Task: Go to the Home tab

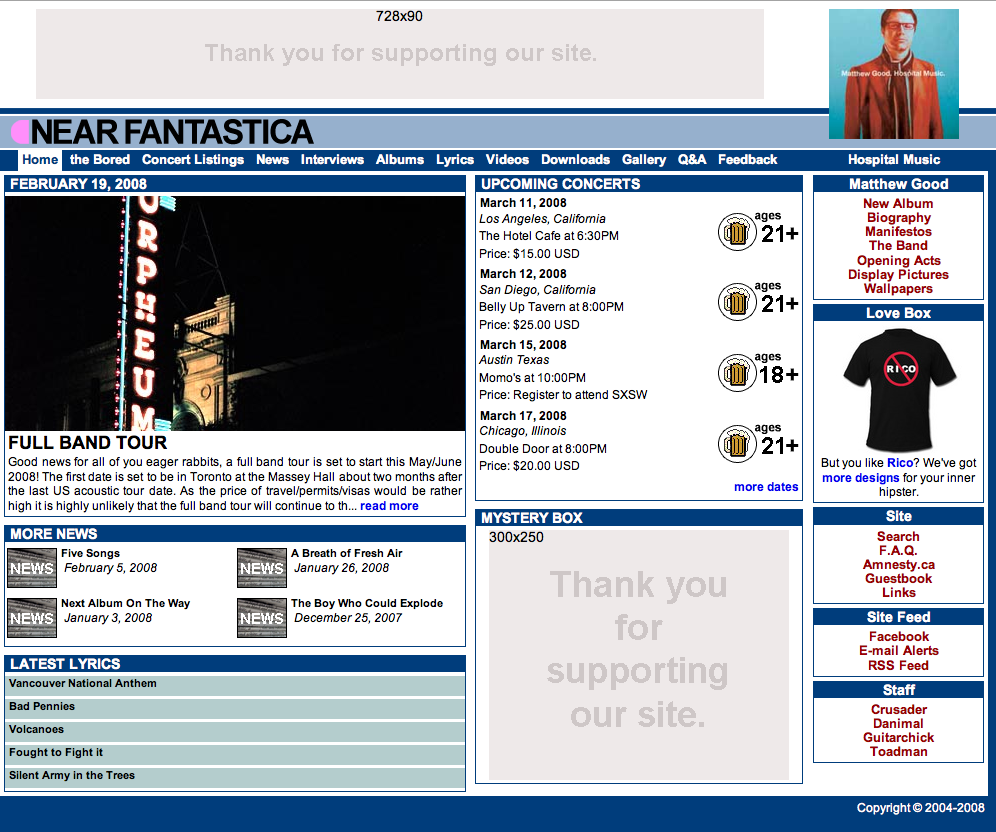Action: tap(40, 159)
